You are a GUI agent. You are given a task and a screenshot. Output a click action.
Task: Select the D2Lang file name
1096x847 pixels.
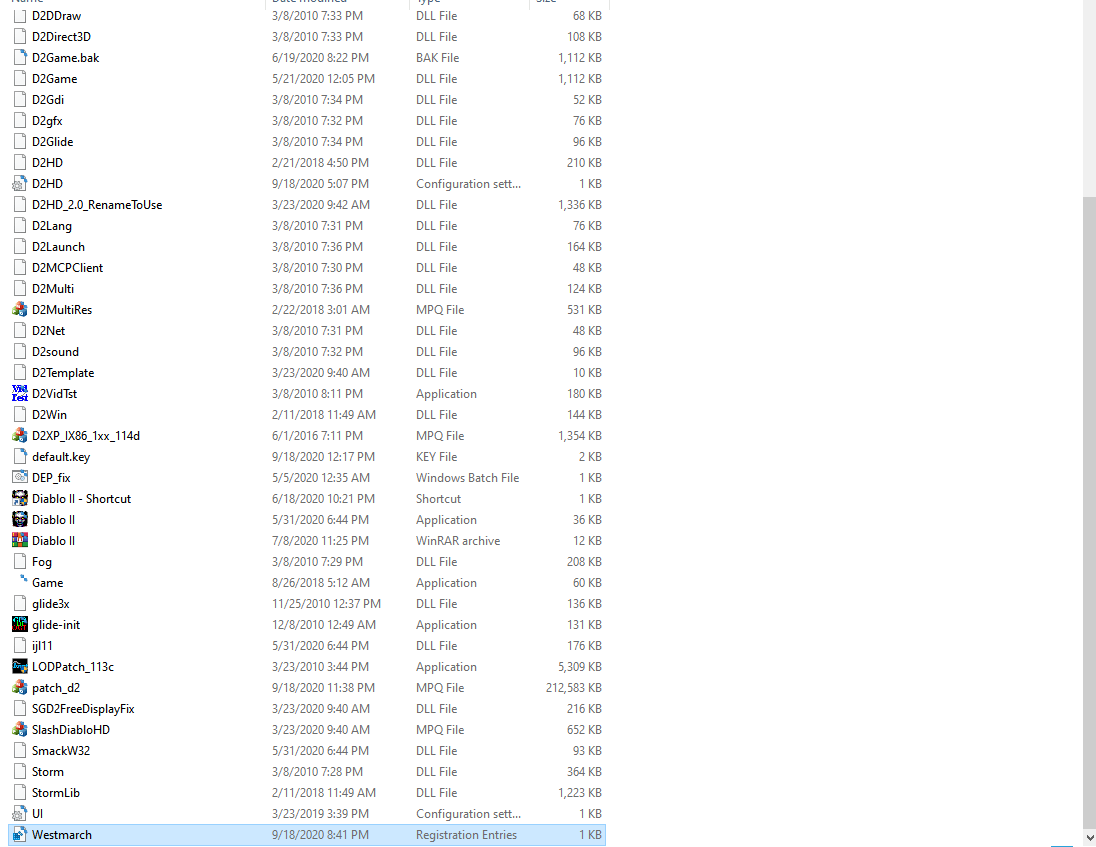[x=52, y=226]
